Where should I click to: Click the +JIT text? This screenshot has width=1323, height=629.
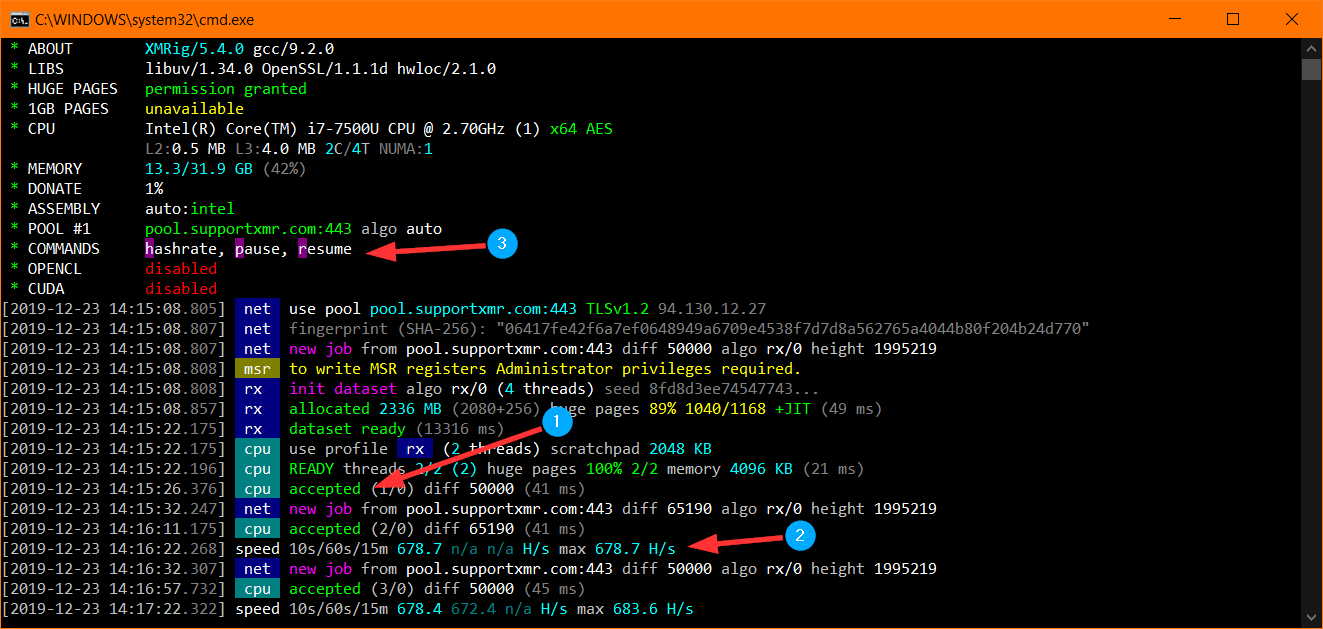(x=793, y=408)
